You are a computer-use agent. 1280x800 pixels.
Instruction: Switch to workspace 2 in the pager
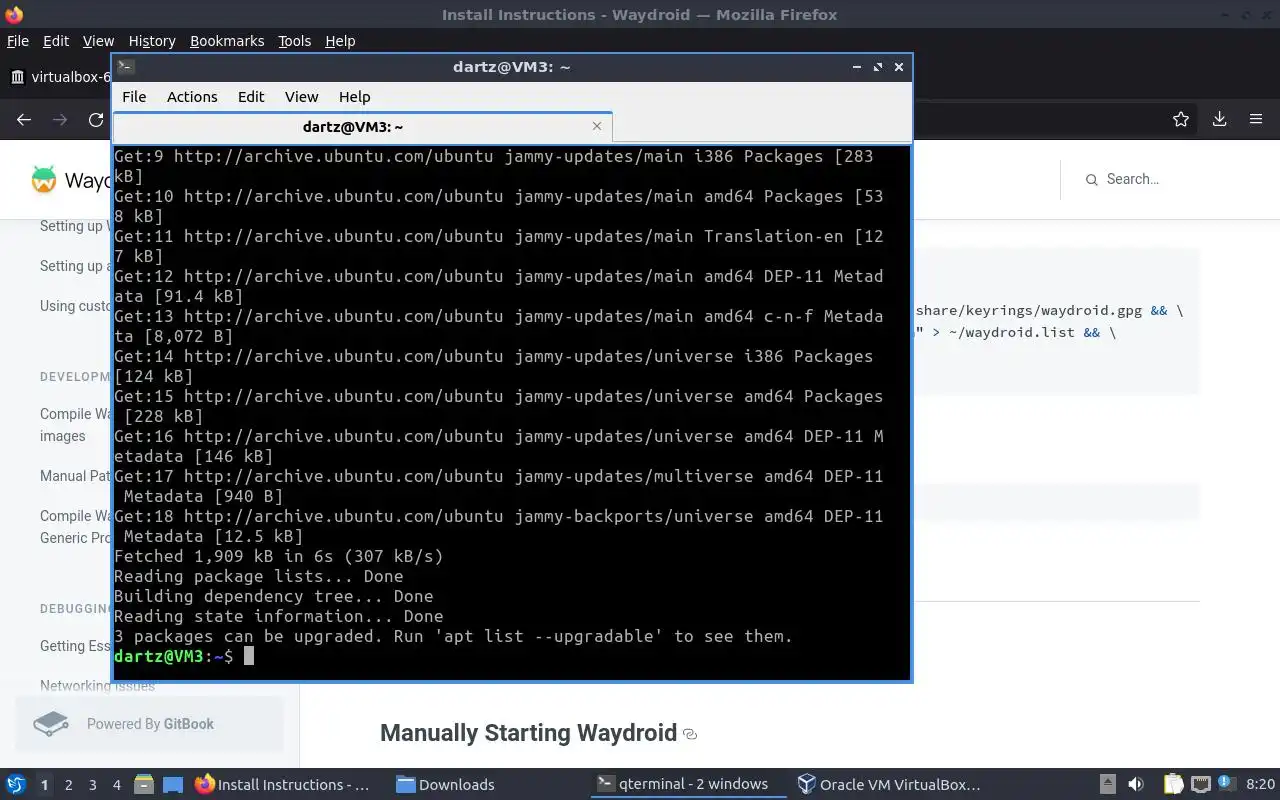coord(68,785)
